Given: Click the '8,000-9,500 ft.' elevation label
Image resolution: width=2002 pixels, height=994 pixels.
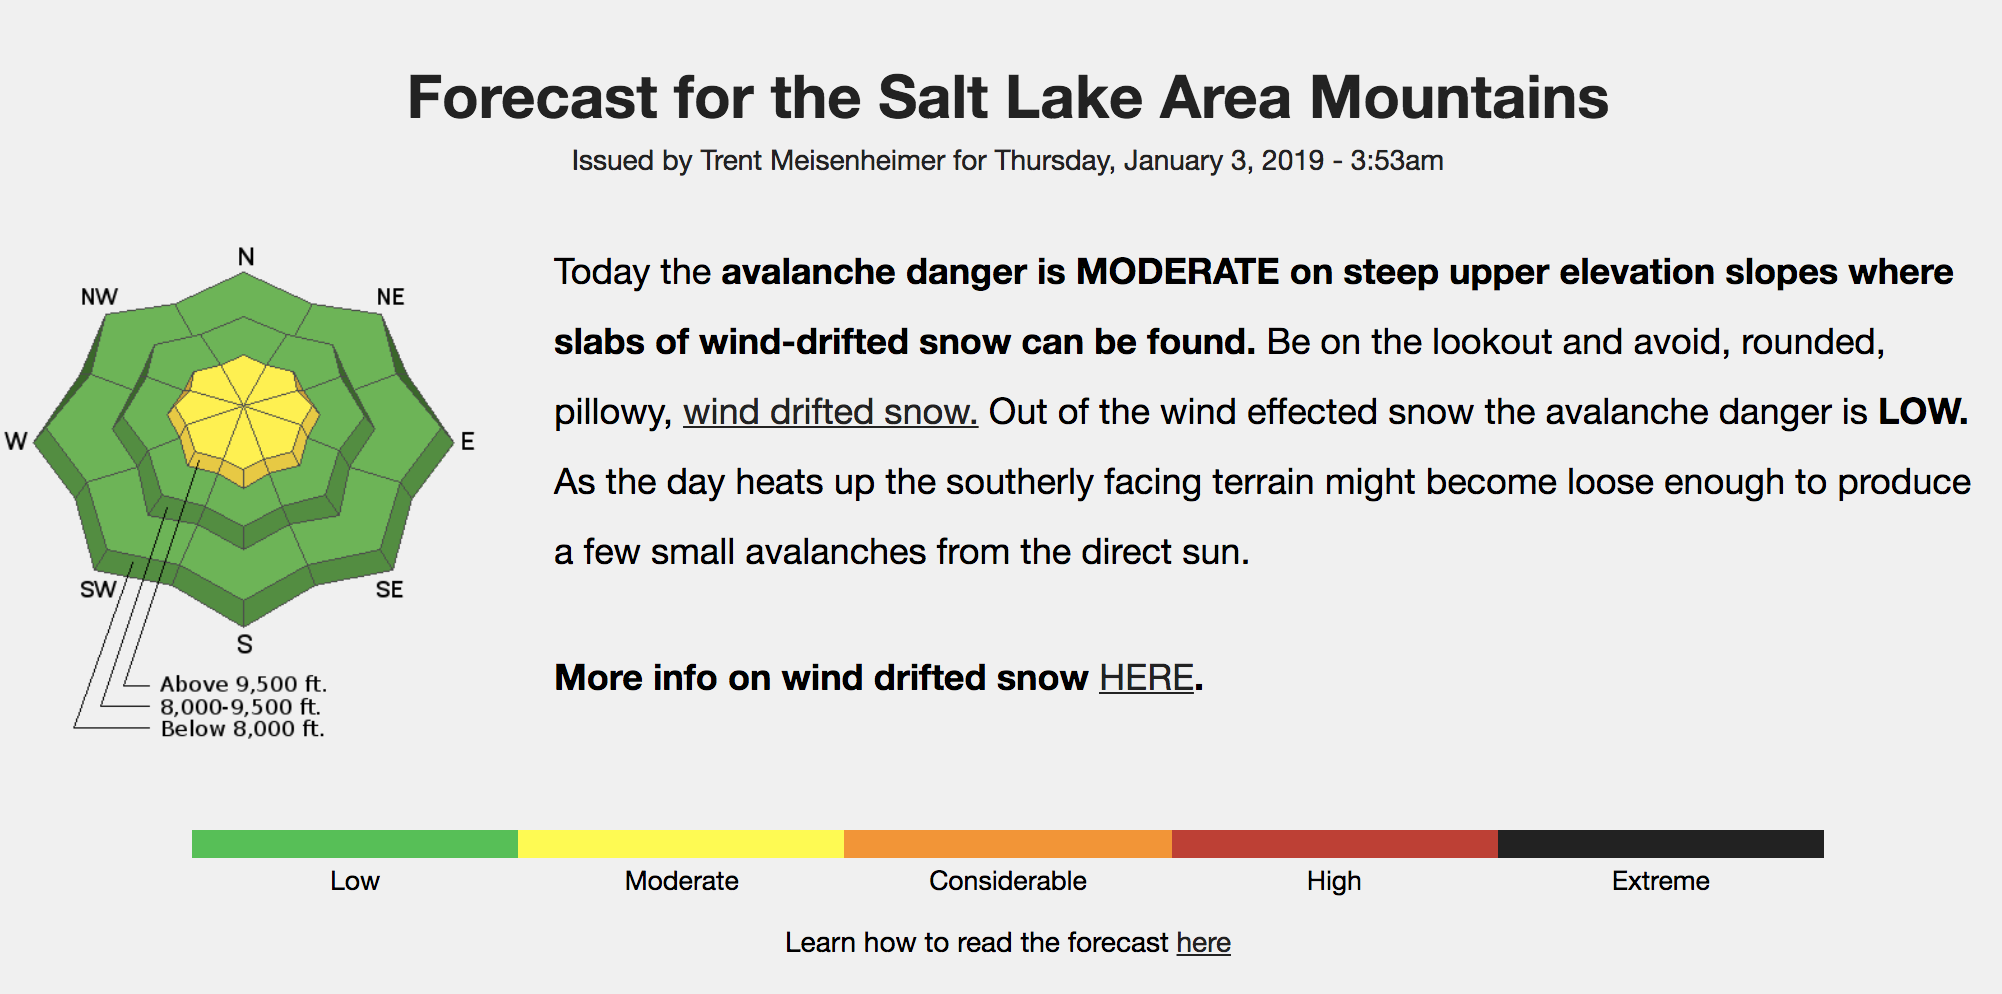Looking at the screenshot, I should (240, 707).
